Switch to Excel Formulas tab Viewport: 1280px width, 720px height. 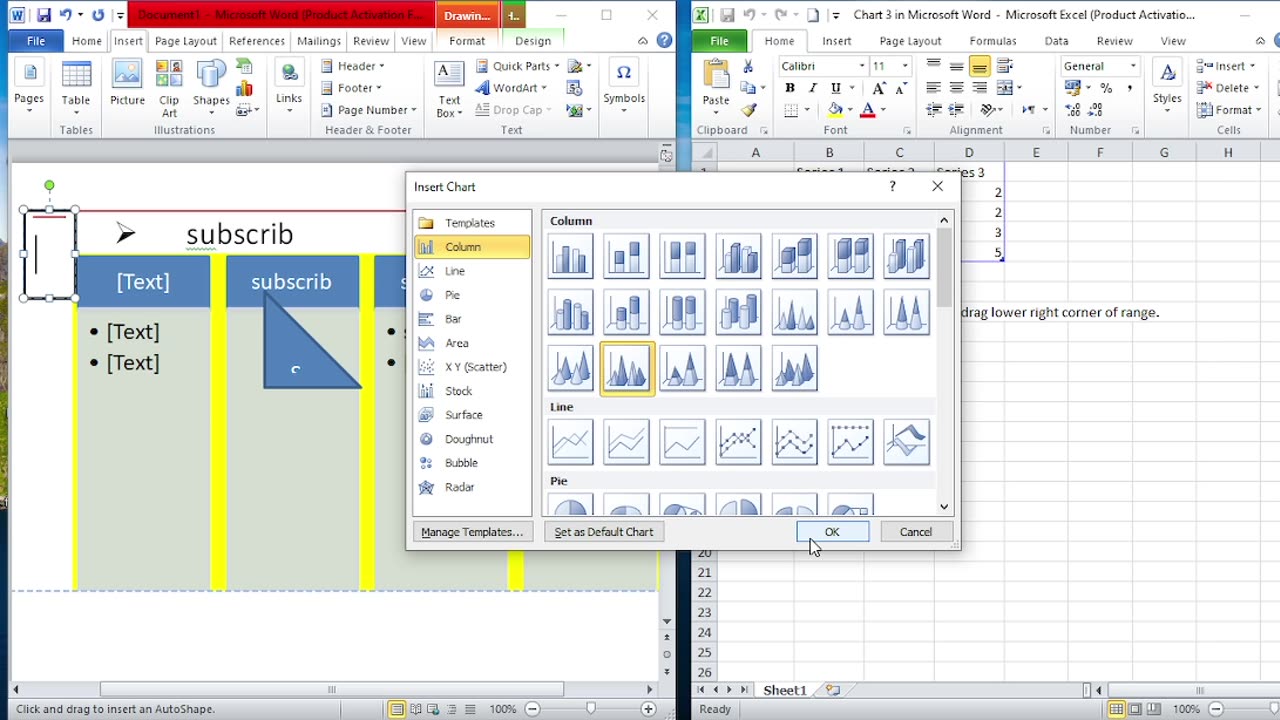pos(992,41)
